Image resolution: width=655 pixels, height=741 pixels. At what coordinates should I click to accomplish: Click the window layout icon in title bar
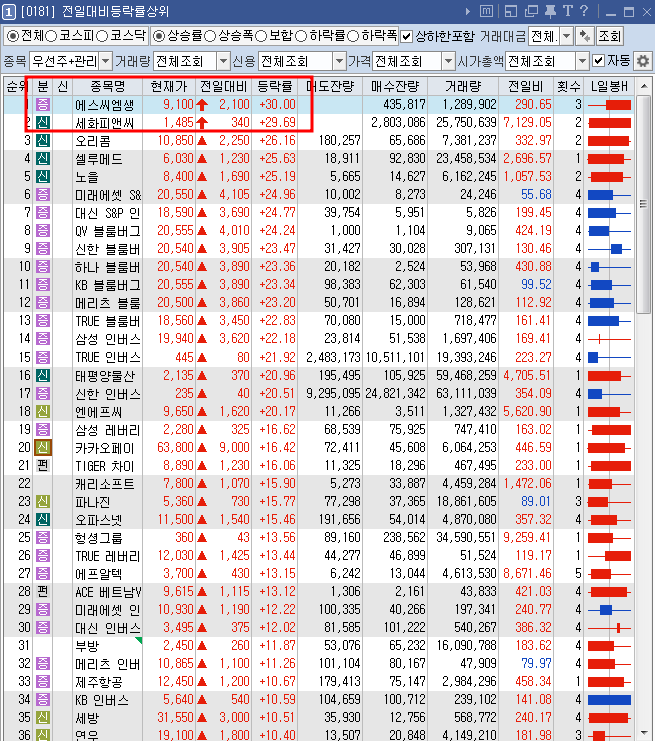(511, 11)
